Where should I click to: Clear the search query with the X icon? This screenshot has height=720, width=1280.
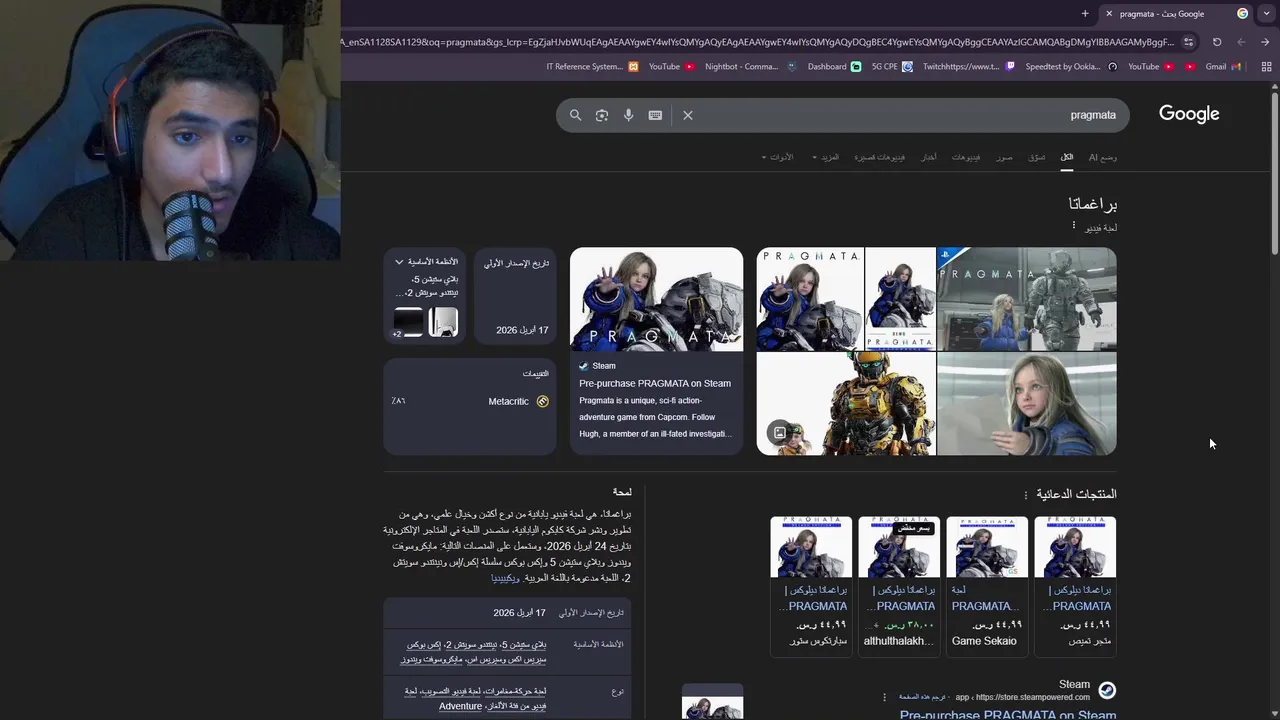[x=688, y=115]
